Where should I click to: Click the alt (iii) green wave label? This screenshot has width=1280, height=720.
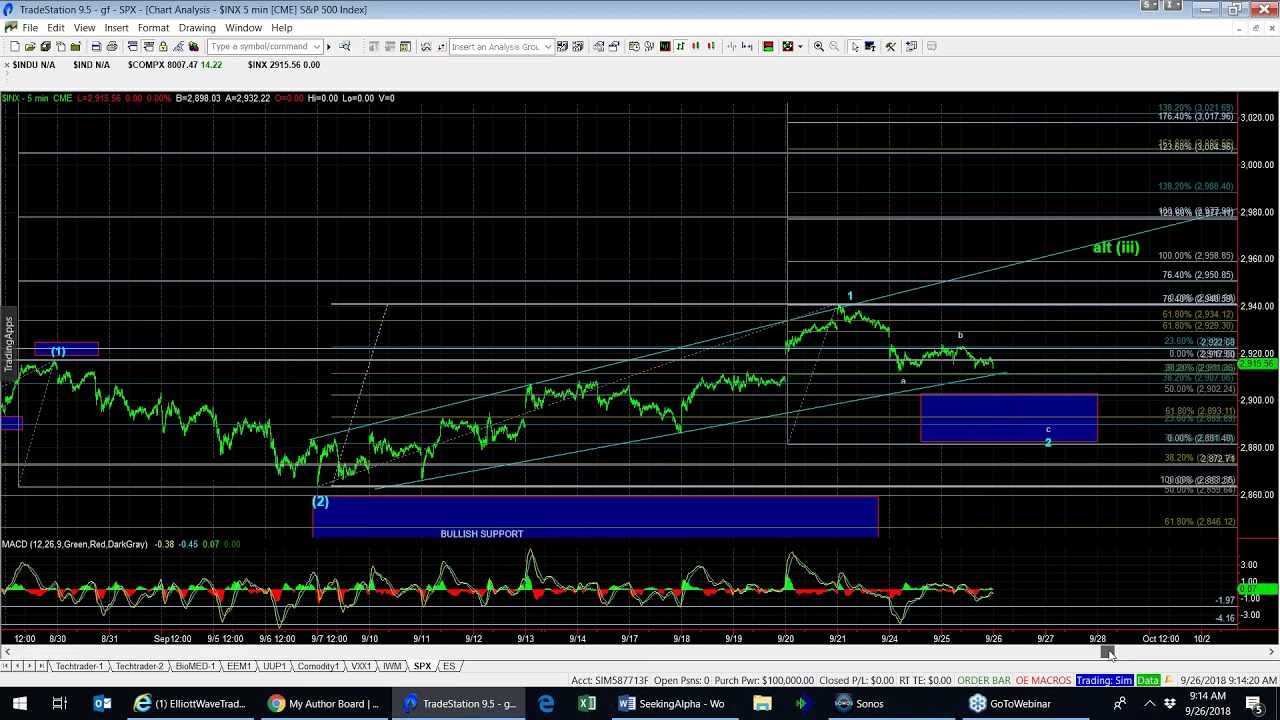1116,247
